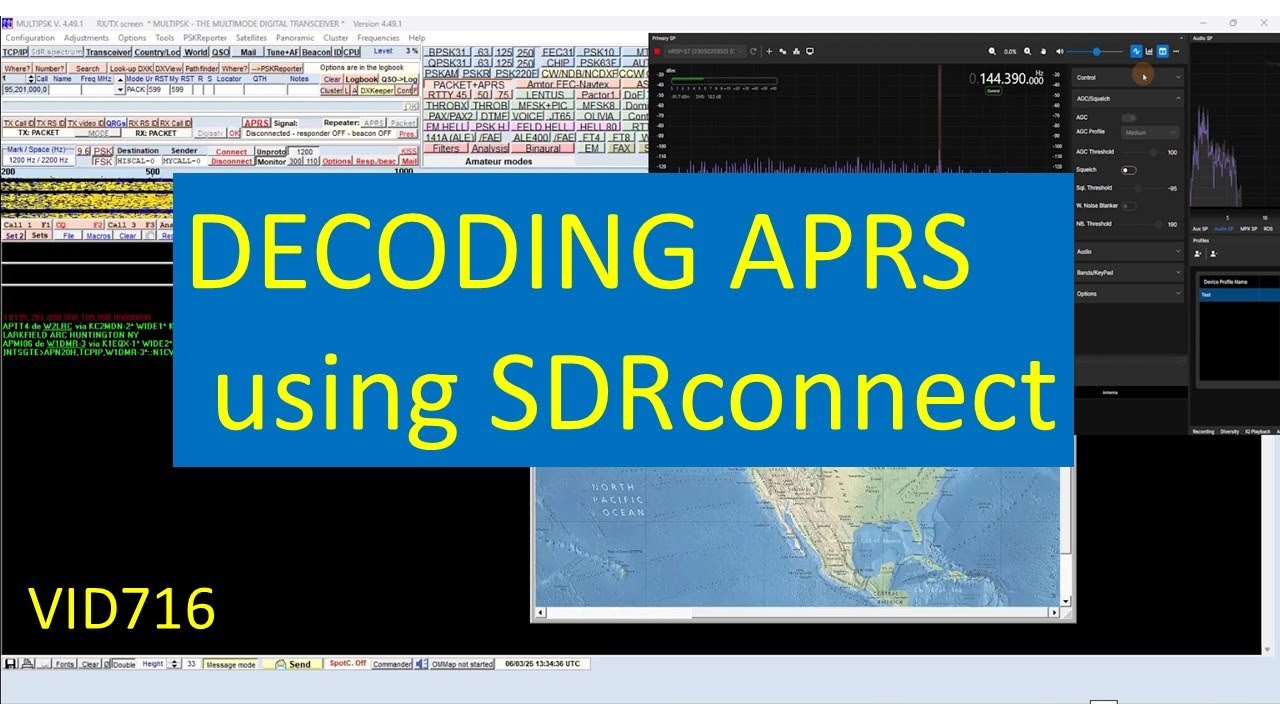Click the printer icon in MultiPSK bottom bar

point(28,663)
